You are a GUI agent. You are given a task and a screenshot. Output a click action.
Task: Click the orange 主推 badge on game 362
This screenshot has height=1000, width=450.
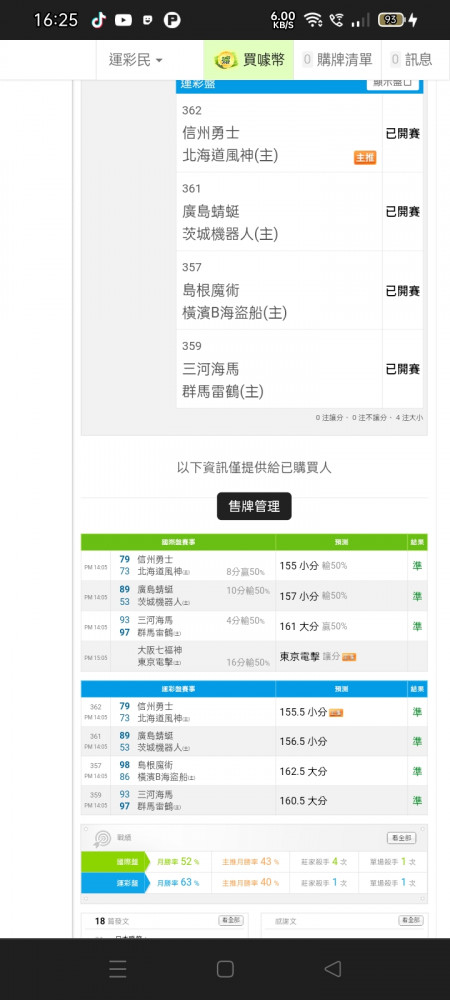[x=365, y=158]
